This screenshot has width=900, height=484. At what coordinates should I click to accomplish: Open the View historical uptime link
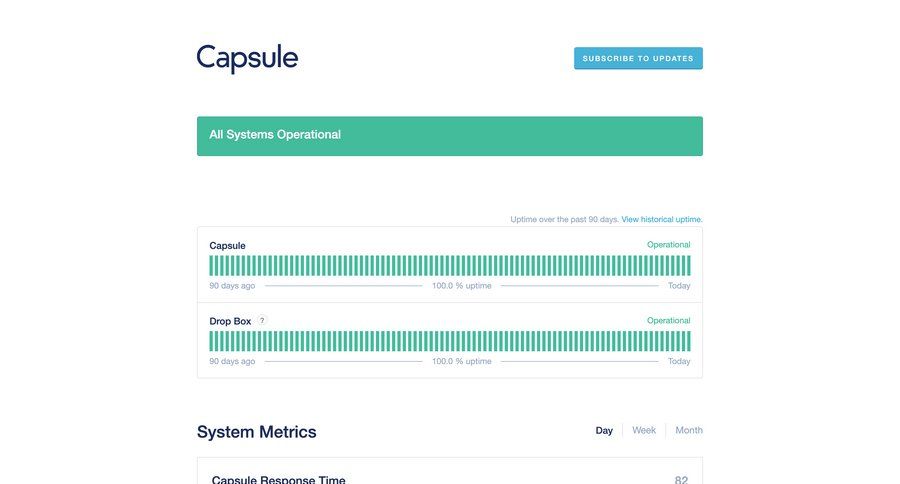point(662,219)
